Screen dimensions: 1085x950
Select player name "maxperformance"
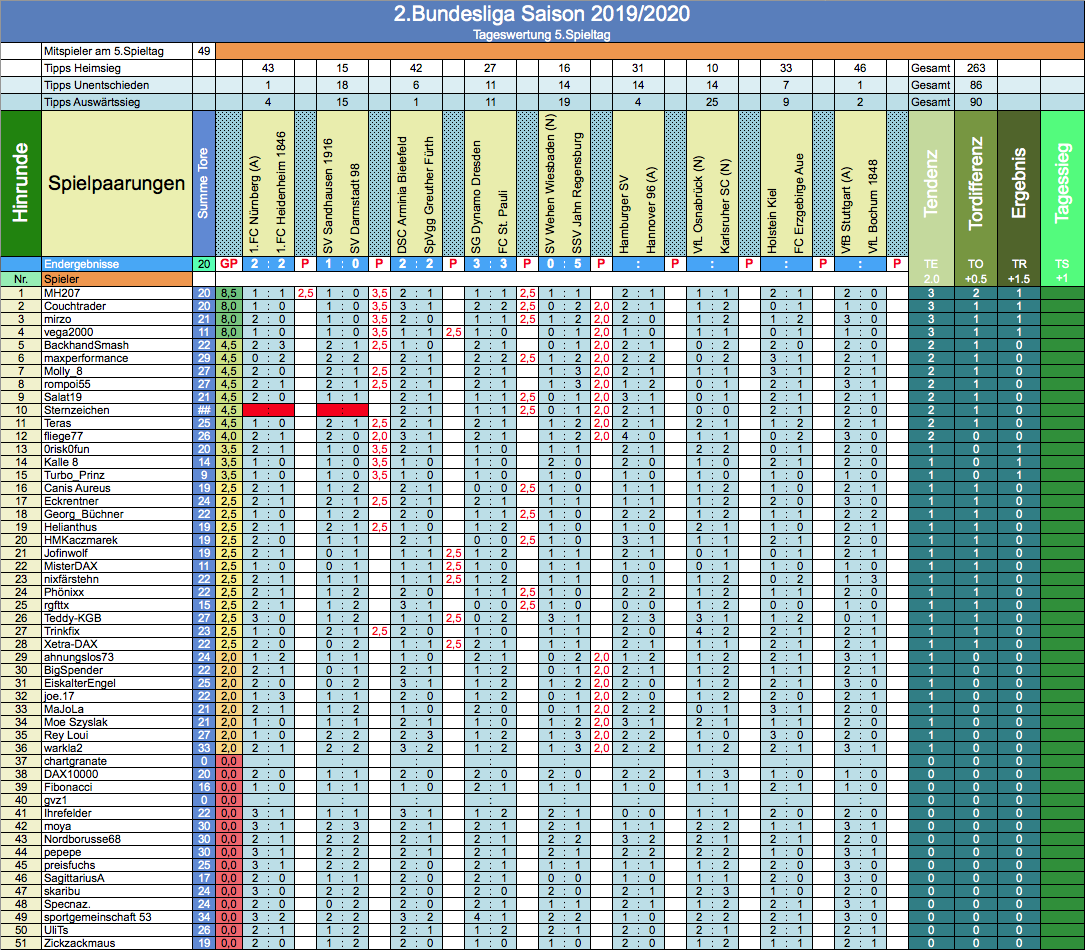86,358
